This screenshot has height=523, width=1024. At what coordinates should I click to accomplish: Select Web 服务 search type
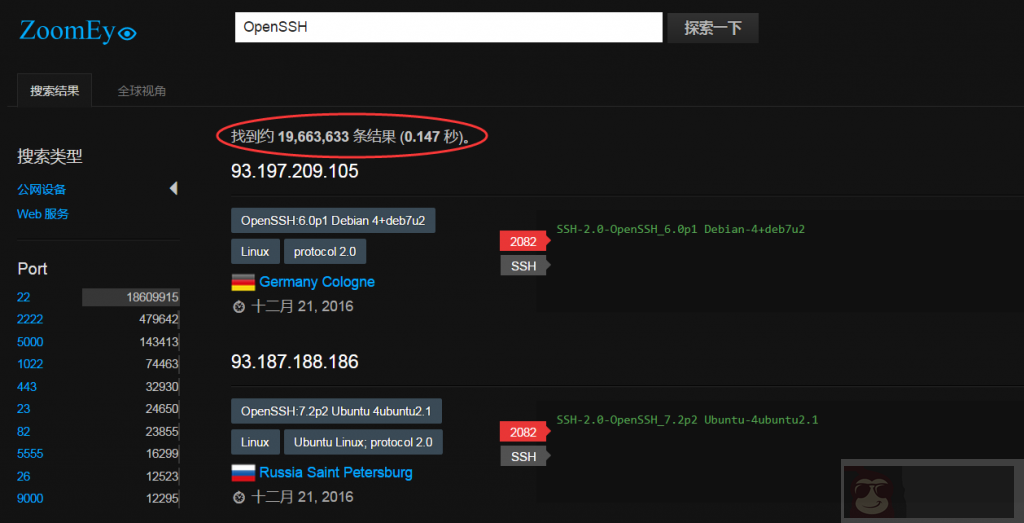pos(43,214)
